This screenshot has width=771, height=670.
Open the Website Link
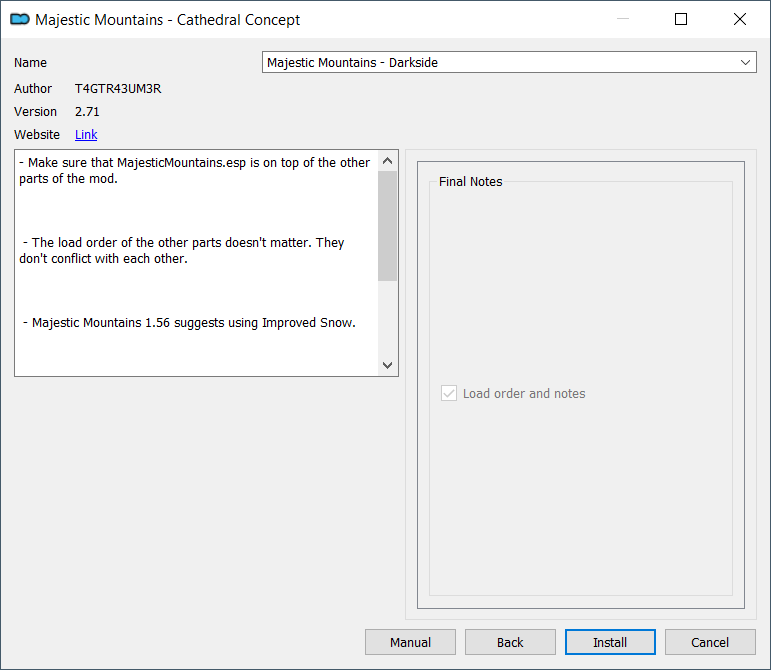86,135
